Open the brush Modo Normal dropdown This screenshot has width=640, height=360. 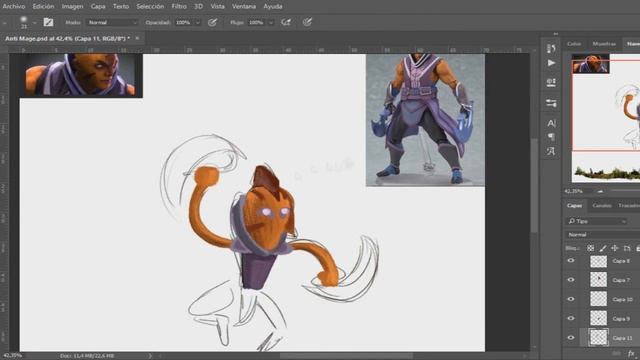click(x=112, y=22)
